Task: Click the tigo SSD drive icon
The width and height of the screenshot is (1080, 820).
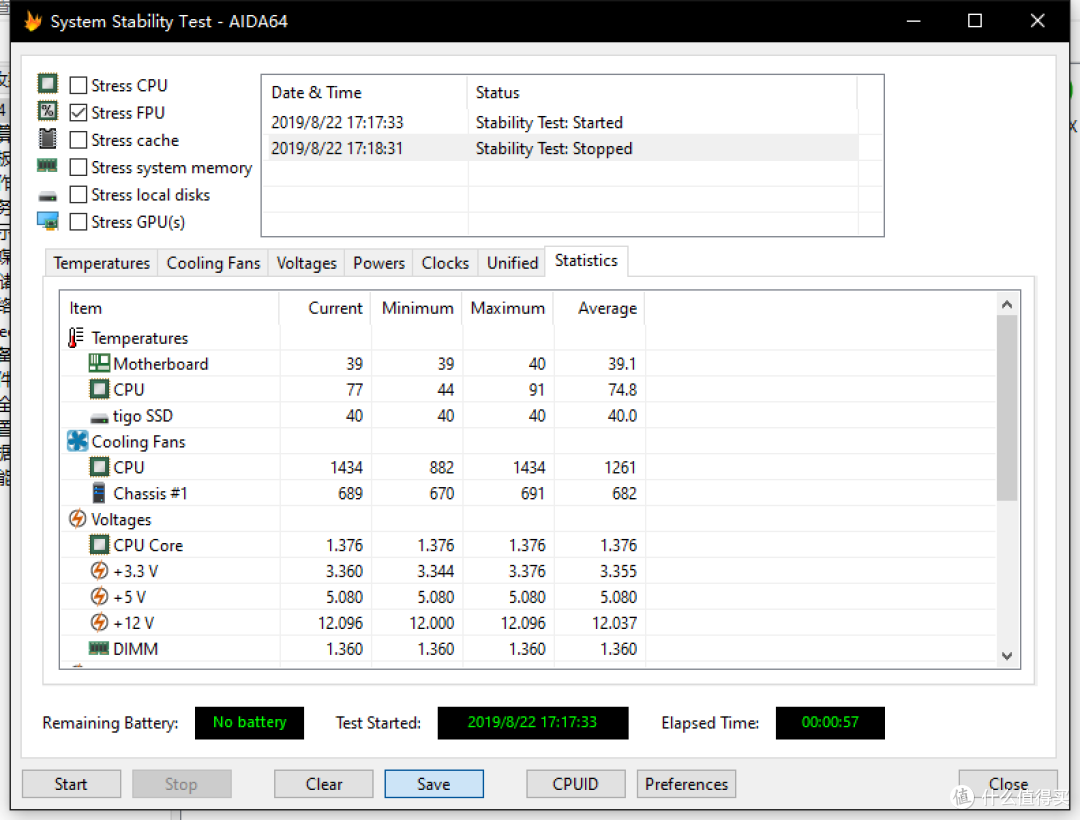Action: pyautogui.click(x=99, y=418)
